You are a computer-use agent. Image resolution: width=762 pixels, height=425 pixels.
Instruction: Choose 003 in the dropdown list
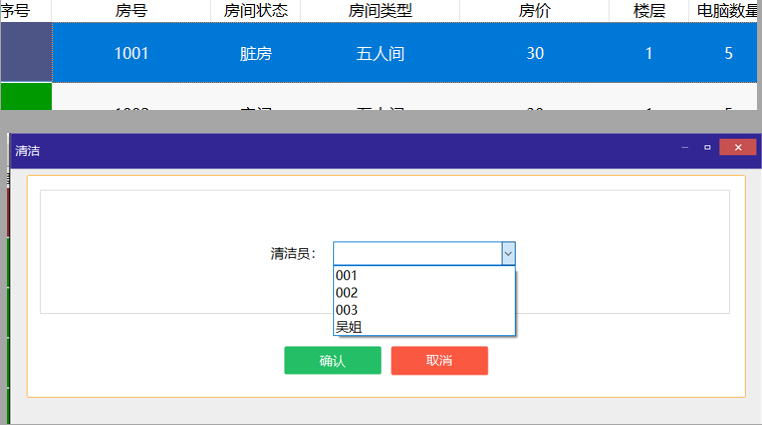click(x=424, y=310)
